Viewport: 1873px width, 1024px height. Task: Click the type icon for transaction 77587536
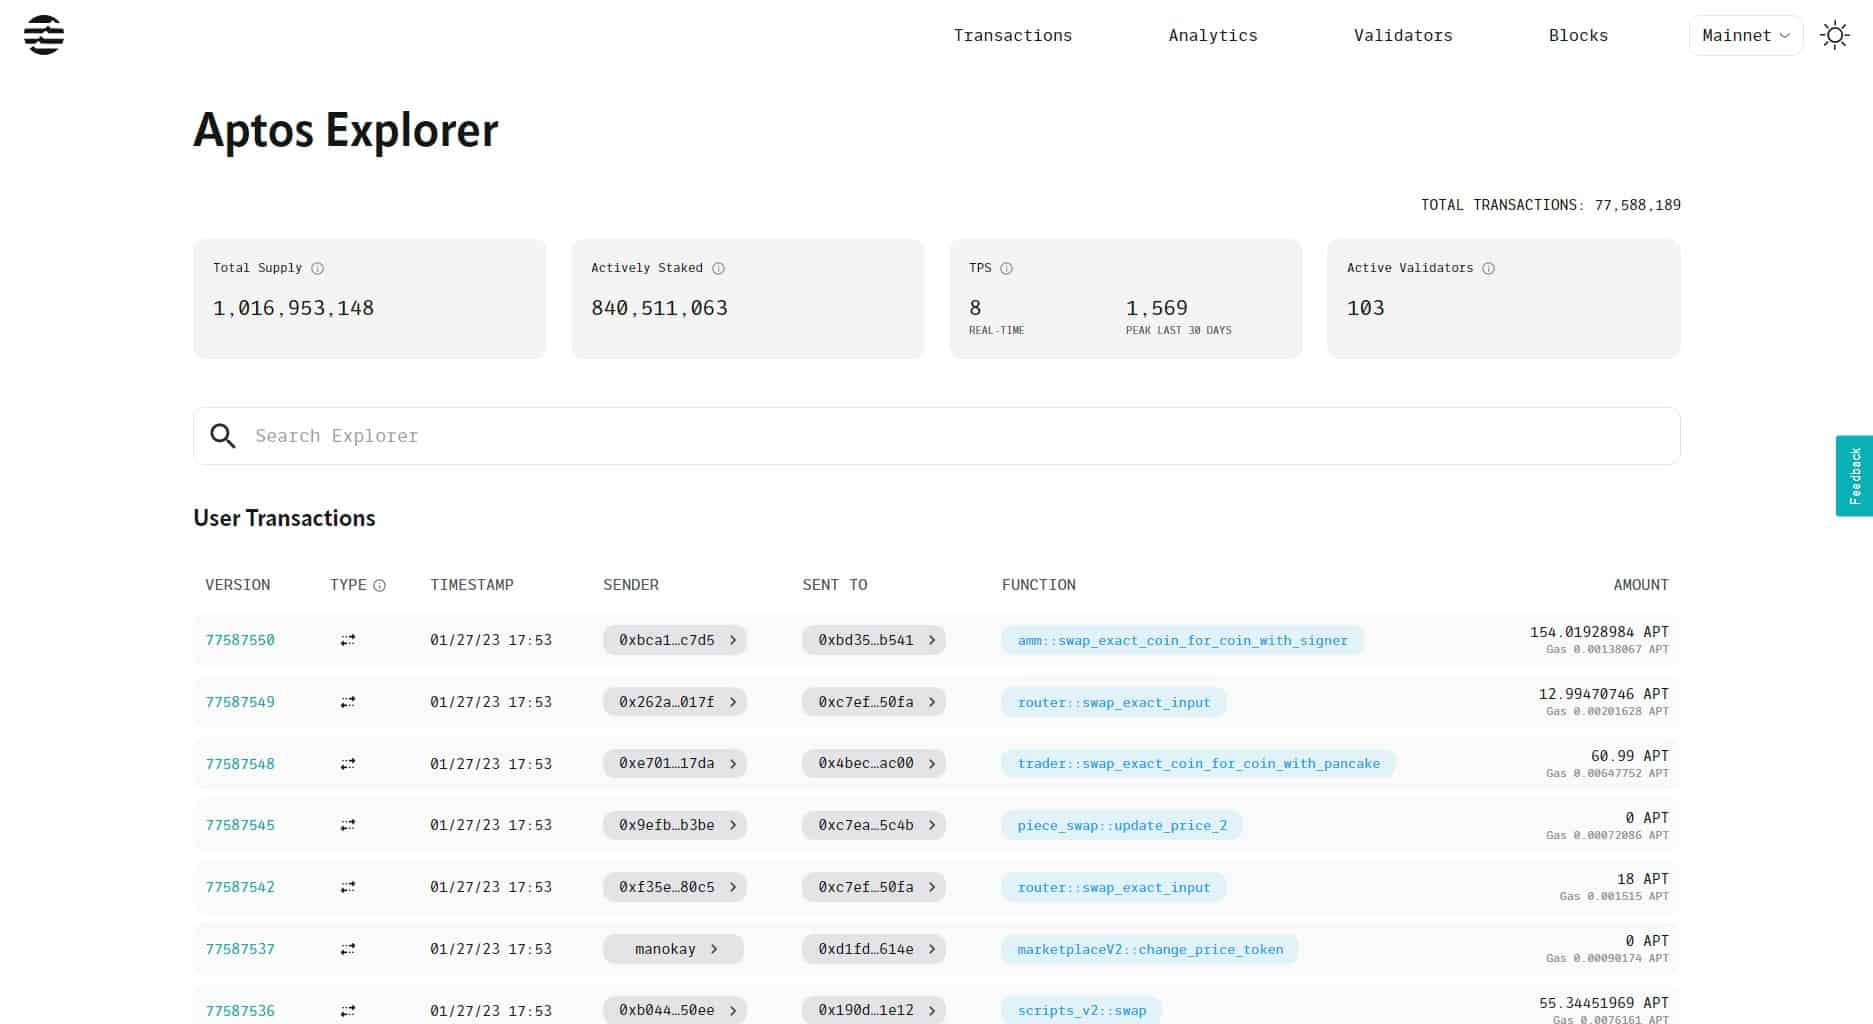click(x=348, y=1011)
